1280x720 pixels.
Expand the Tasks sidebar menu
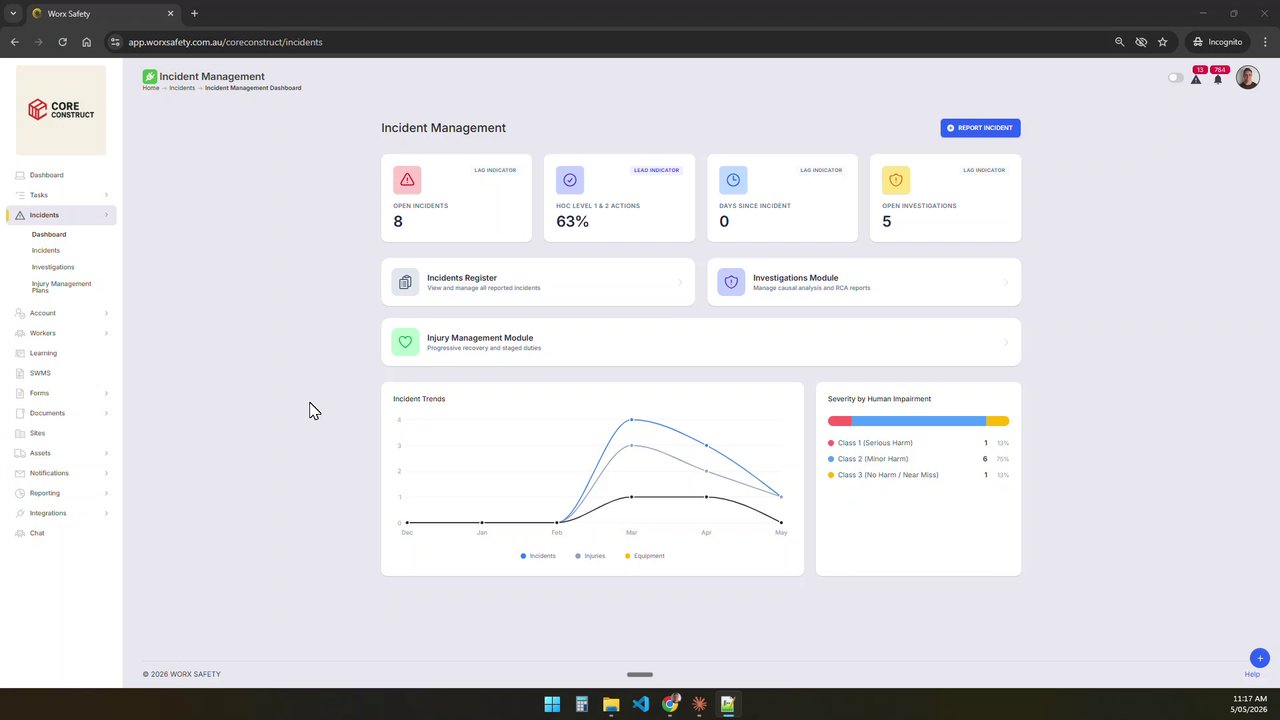[61, 195]
